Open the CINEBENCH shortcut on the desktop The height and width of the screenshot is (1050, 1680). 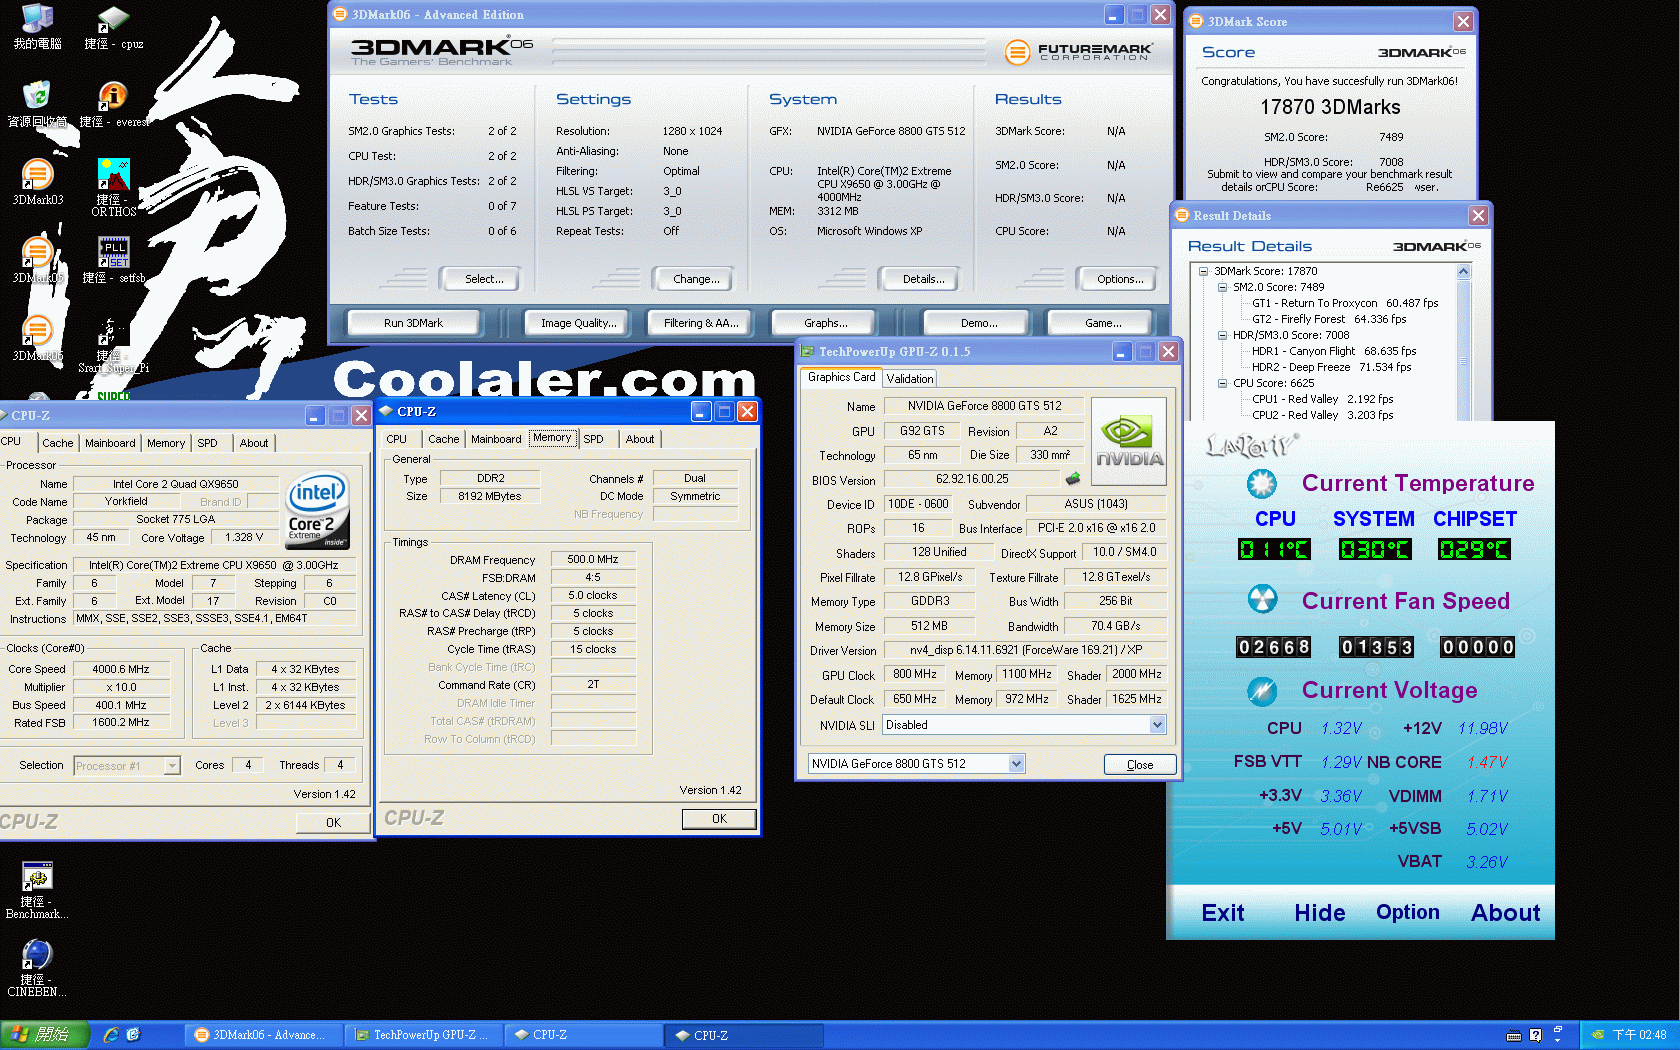(x=37, y=968)
